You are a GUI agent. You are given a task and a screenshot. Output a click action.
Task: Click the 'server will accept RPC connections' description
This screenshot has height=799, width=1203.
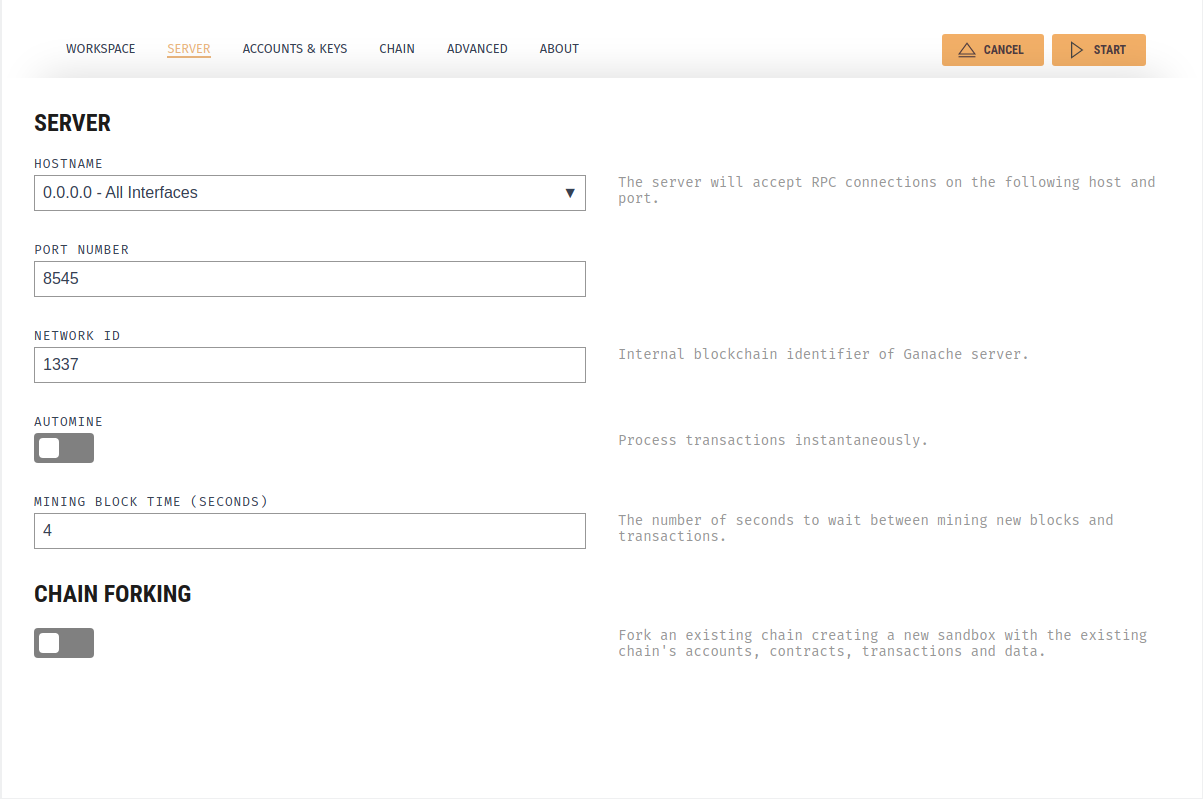[886, 190]
